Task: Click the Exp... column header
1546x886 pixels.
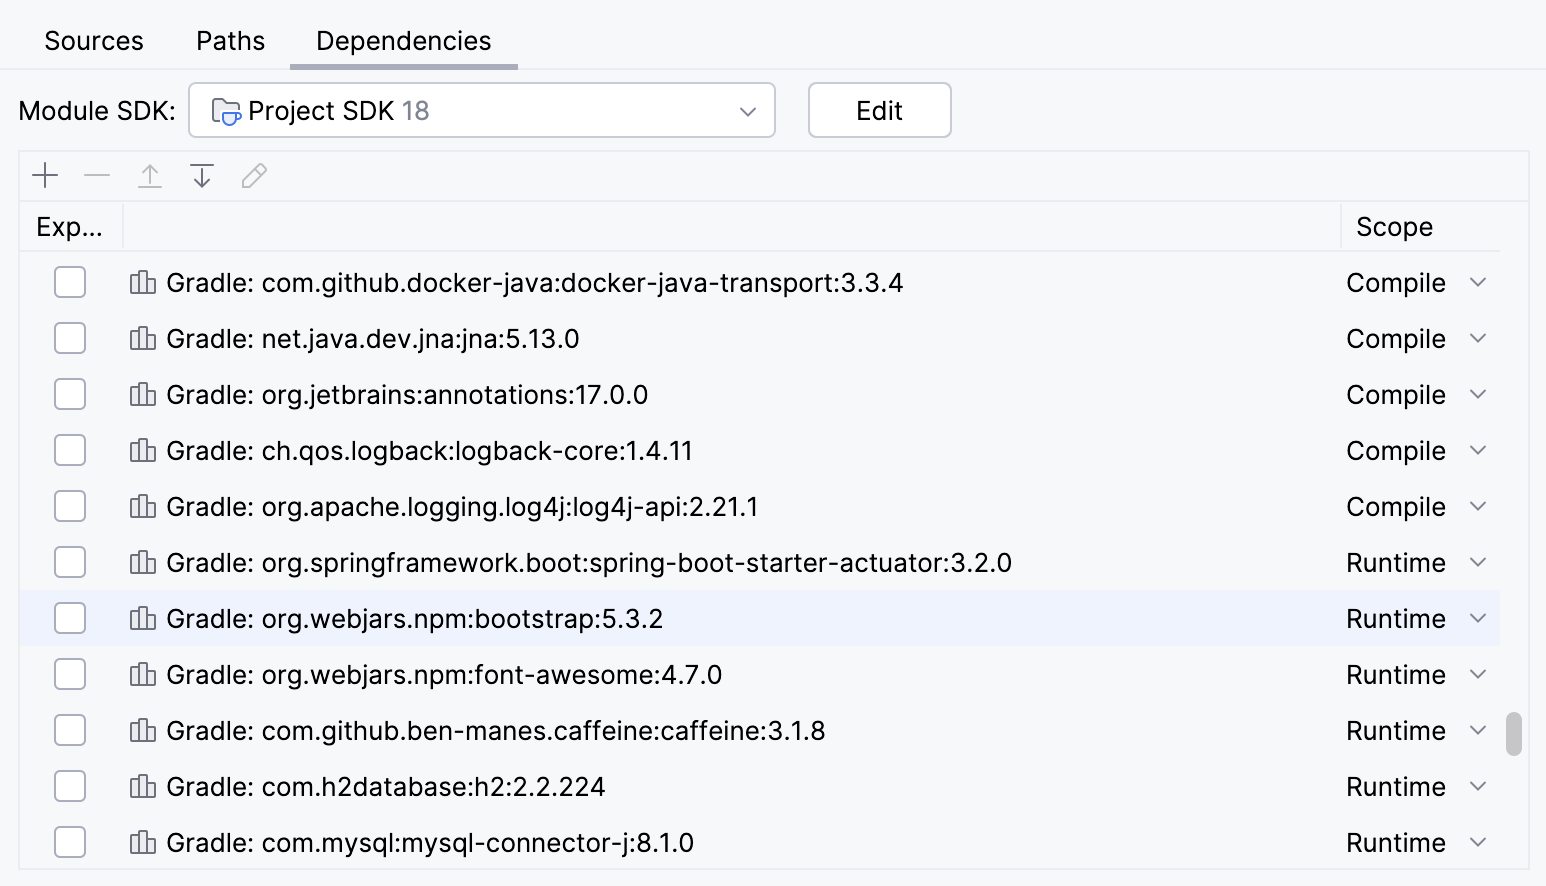Action: (x=69, y=226)
